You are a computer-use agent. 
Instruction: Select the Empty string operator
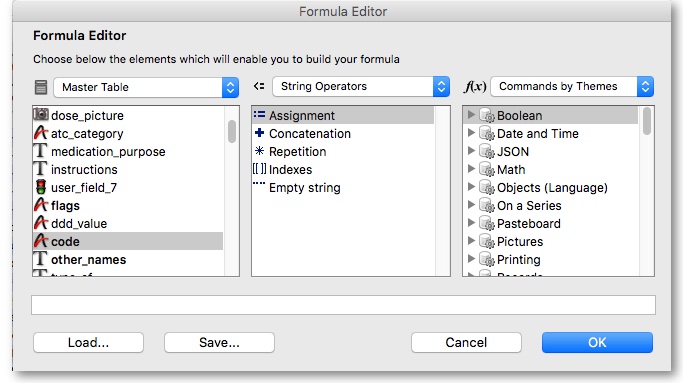click(304, 188)
